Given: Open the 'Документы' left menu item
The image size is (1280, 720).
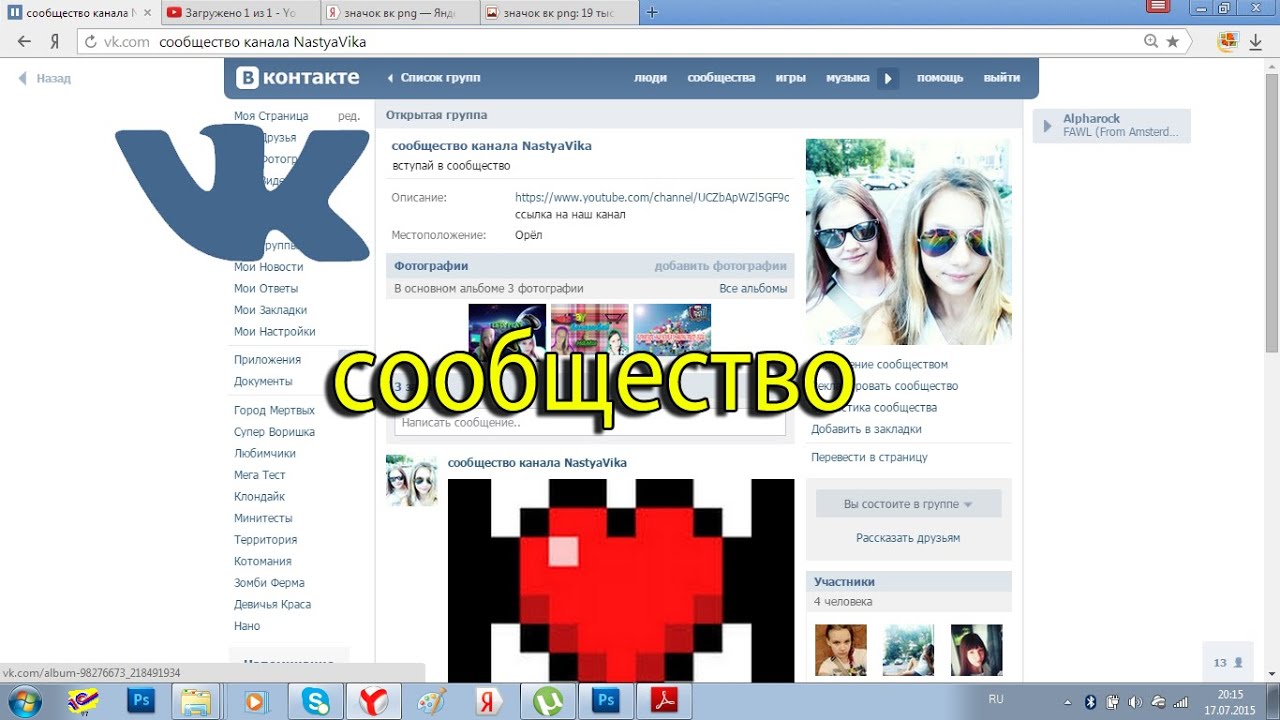Looking at the screenshot, I should pyautogui.click(x=263, y=382).
